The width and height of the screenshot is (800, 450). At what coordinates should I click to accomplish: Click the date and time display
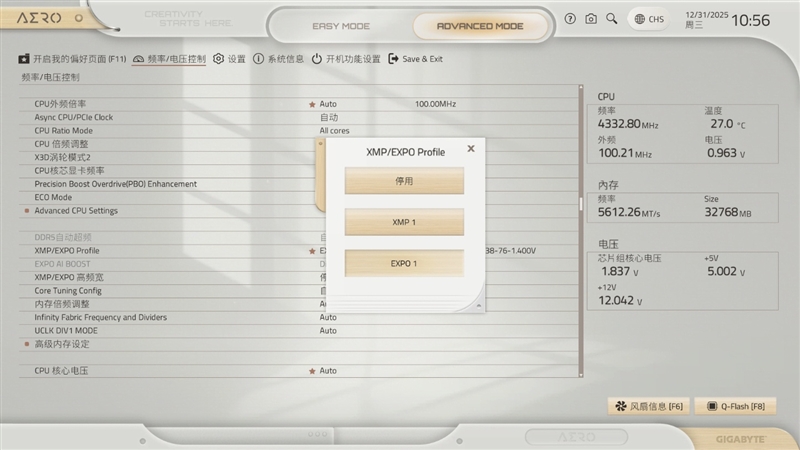click(727, 20)
